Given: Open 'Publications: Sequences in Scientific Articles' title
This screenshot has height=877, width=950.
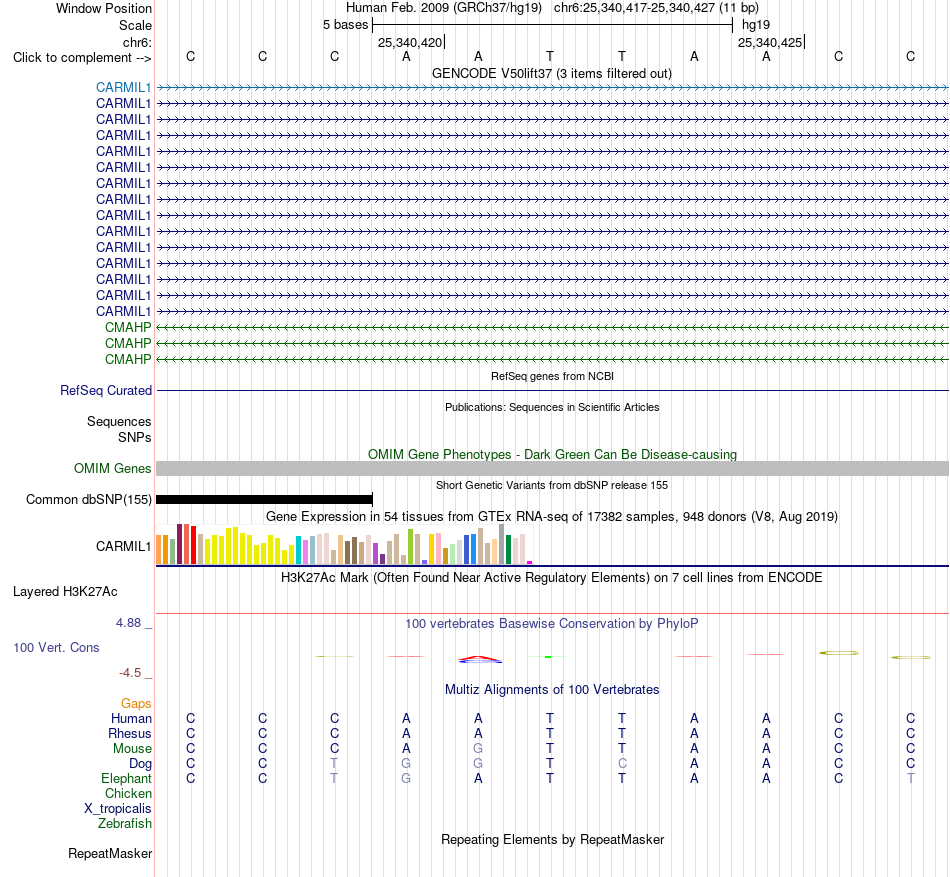Looking at the screenshot, I should coord(552,407).
